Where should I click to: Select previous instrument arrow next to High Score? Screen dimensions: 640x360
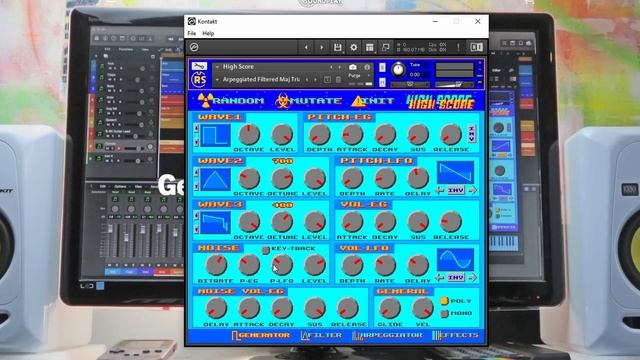click(x=331, y=67)
